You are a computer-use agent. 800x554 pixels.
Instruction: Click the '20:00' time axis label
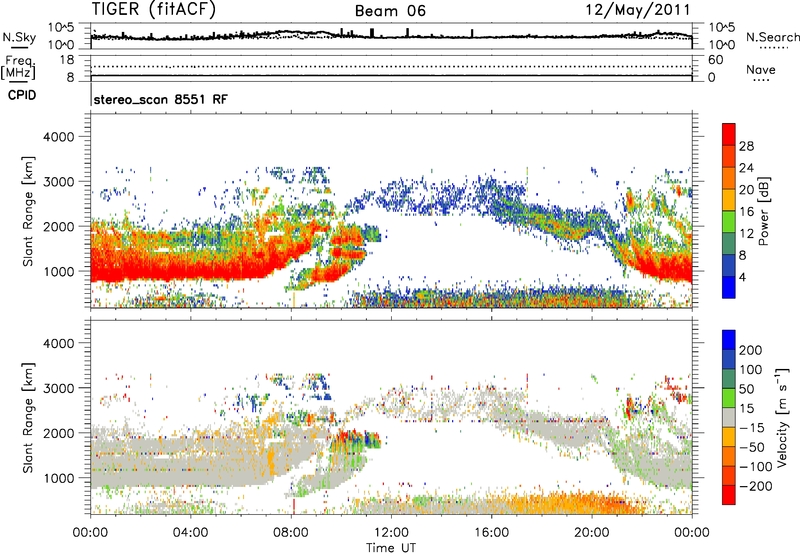click(591, 533)
